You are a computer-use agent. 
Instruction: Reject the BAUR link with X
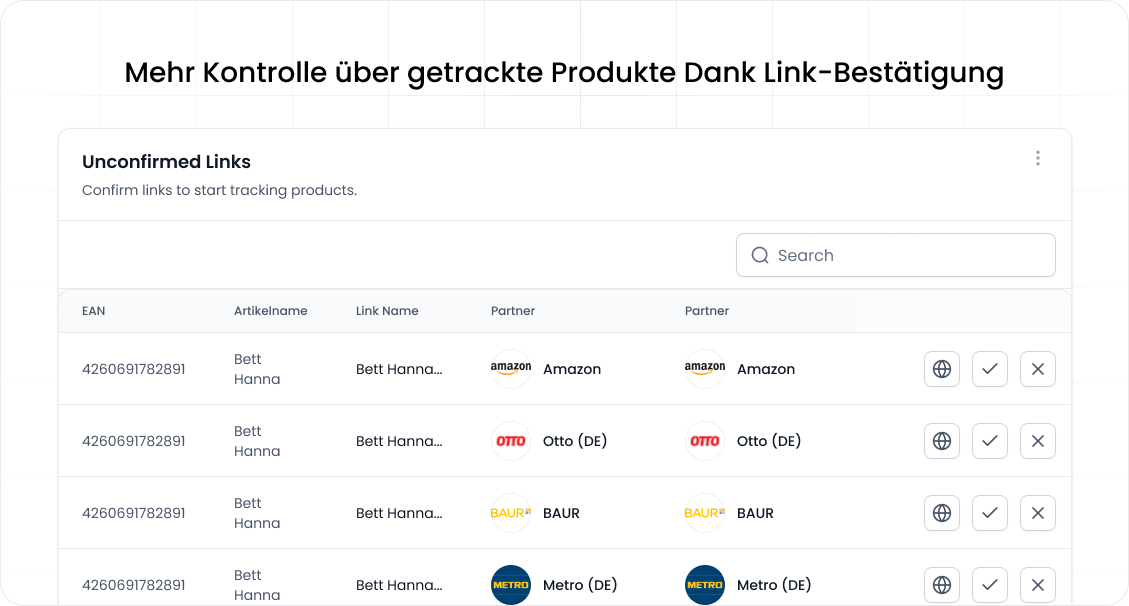(x=1038, y=513)
